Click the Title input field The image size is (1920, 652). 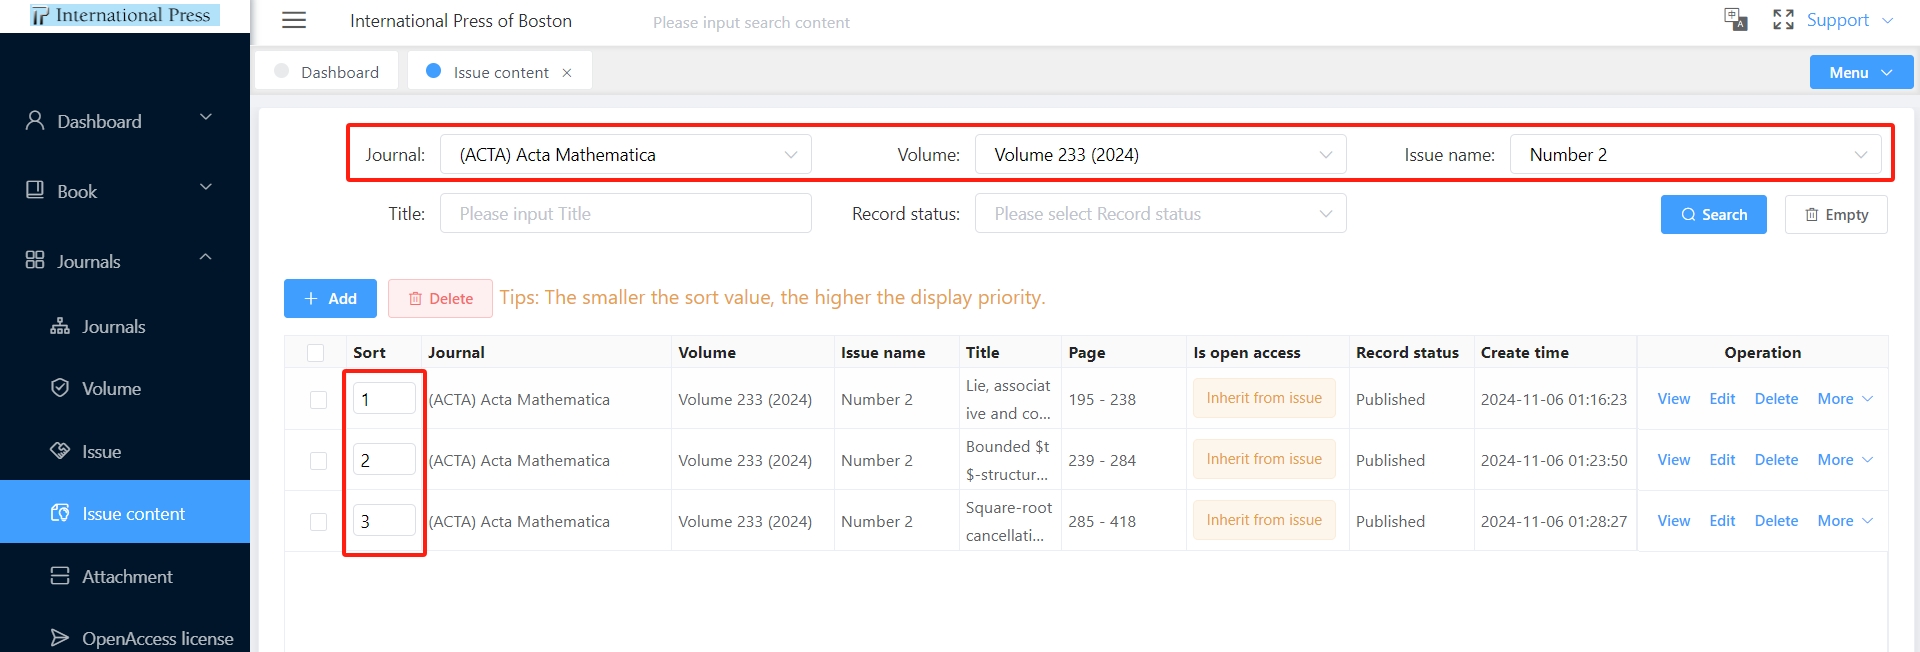tap(626, 213)
